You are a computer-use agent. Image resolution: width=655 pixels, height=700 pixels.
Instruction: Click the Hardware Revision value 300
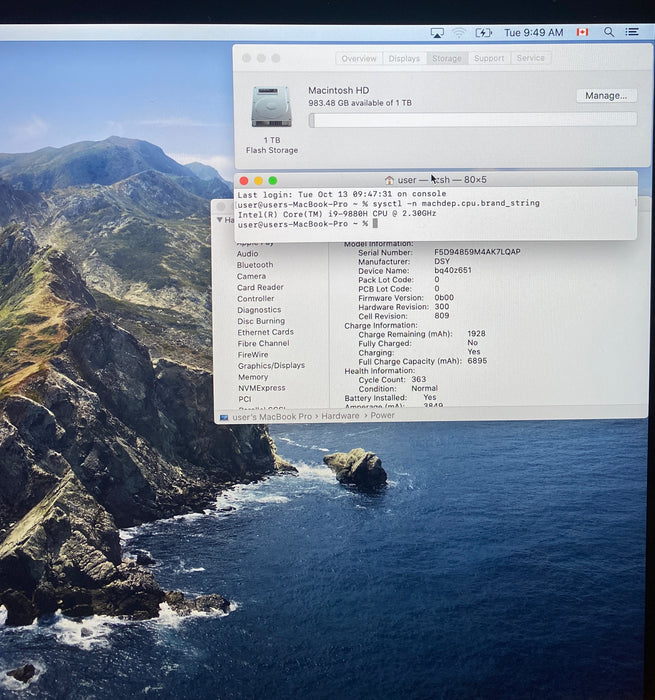[x=442, y=307]
